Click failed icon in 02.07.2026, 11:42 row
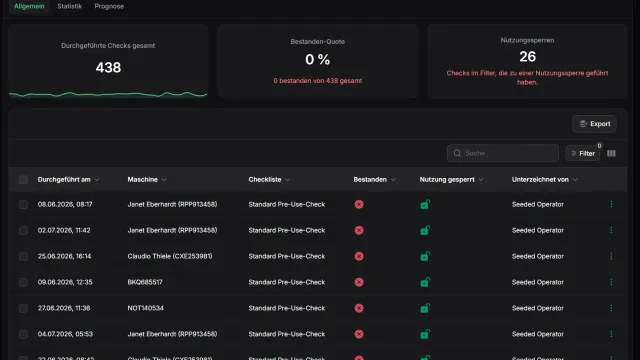This screenshot has width=640, height=360. (x=359, y=231)
